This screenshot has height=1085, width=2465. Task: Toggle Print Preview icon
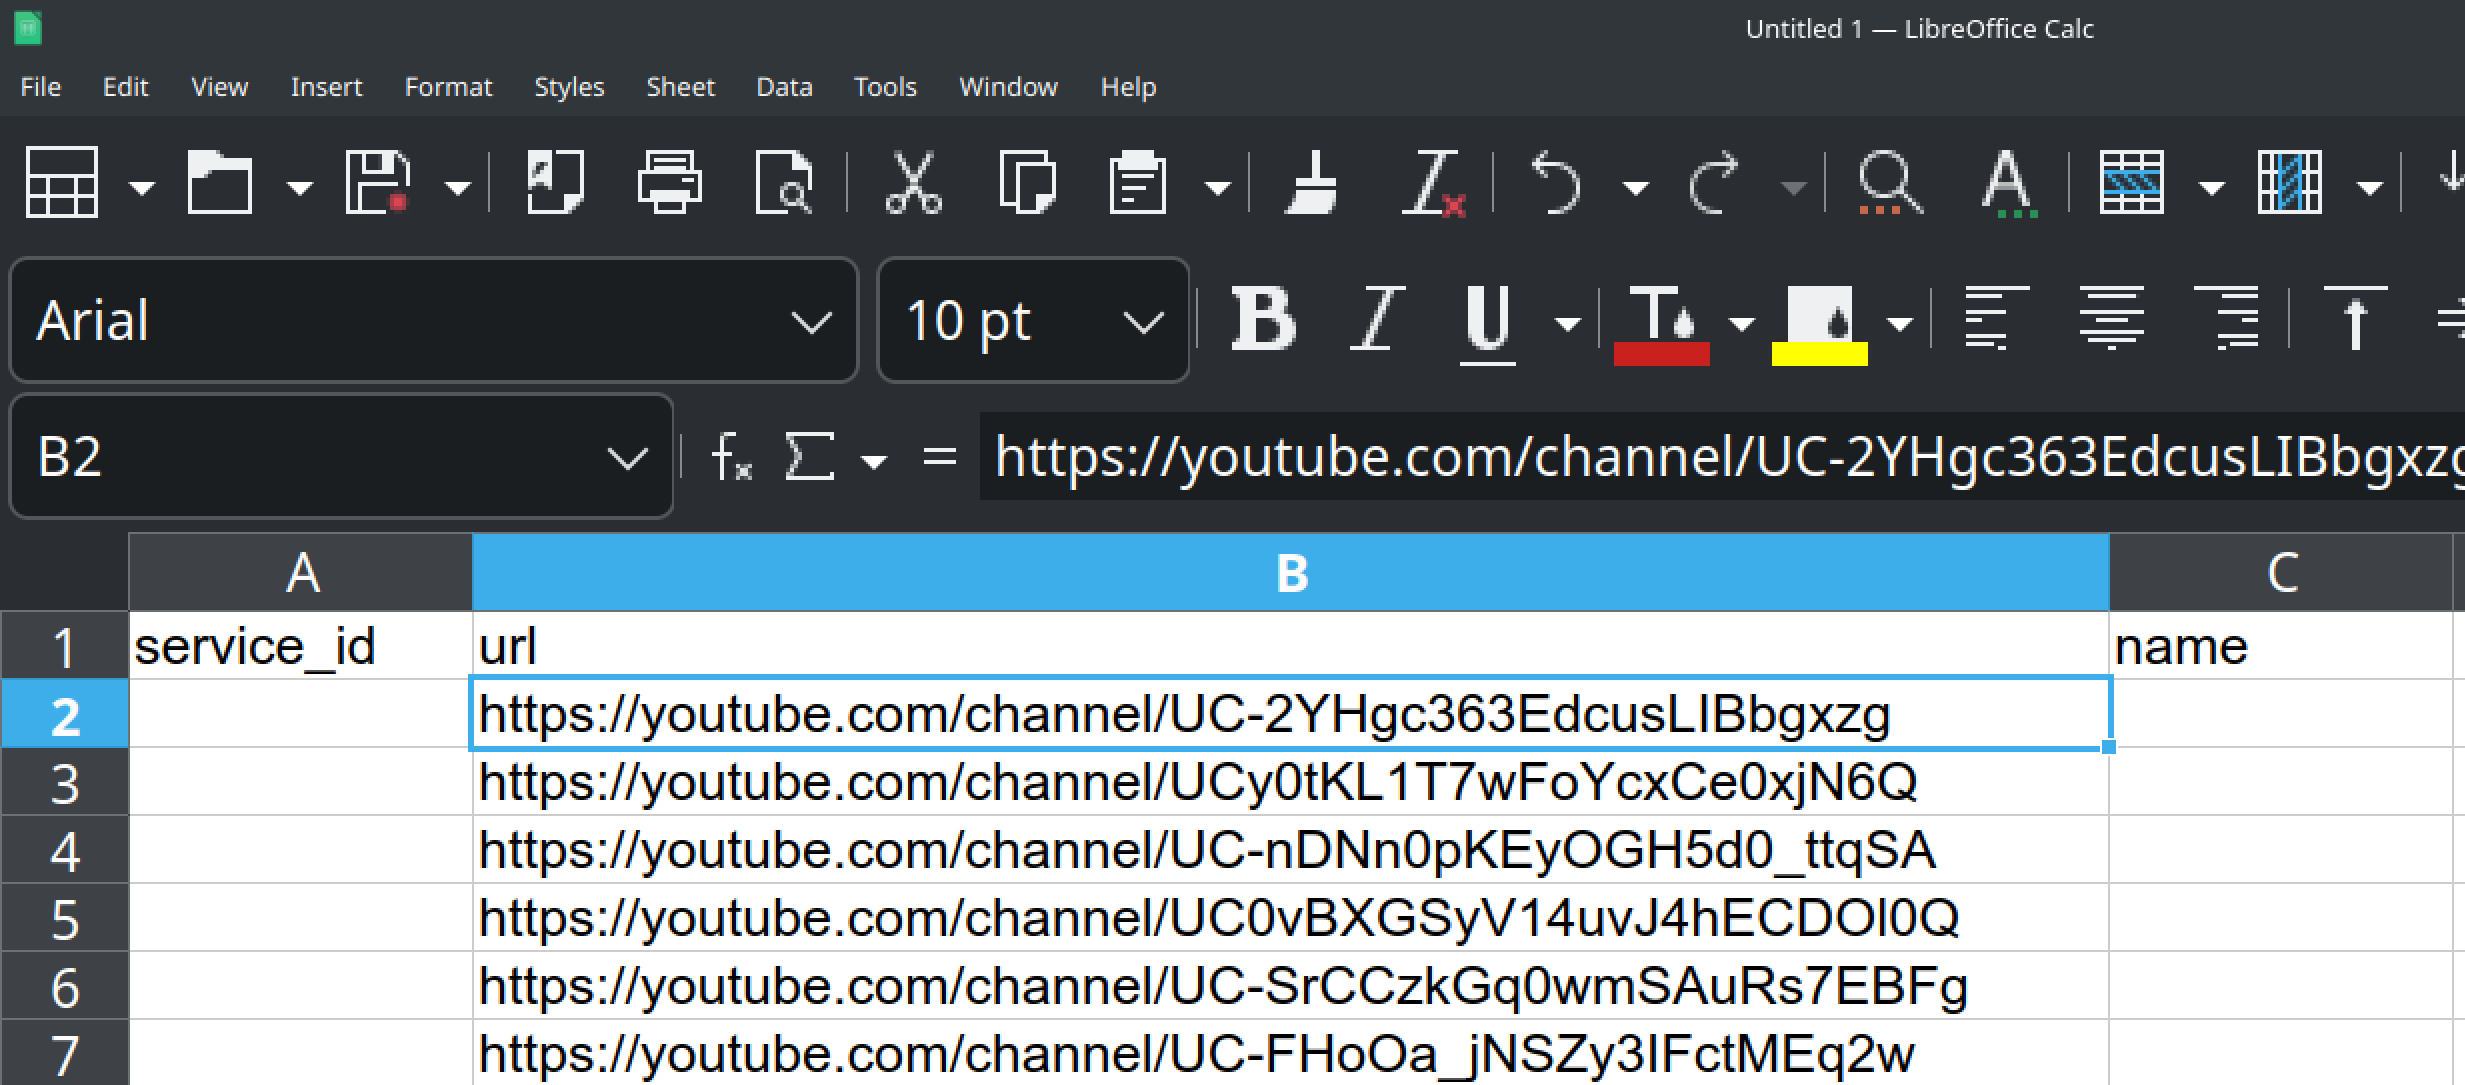tap(784, 182)
